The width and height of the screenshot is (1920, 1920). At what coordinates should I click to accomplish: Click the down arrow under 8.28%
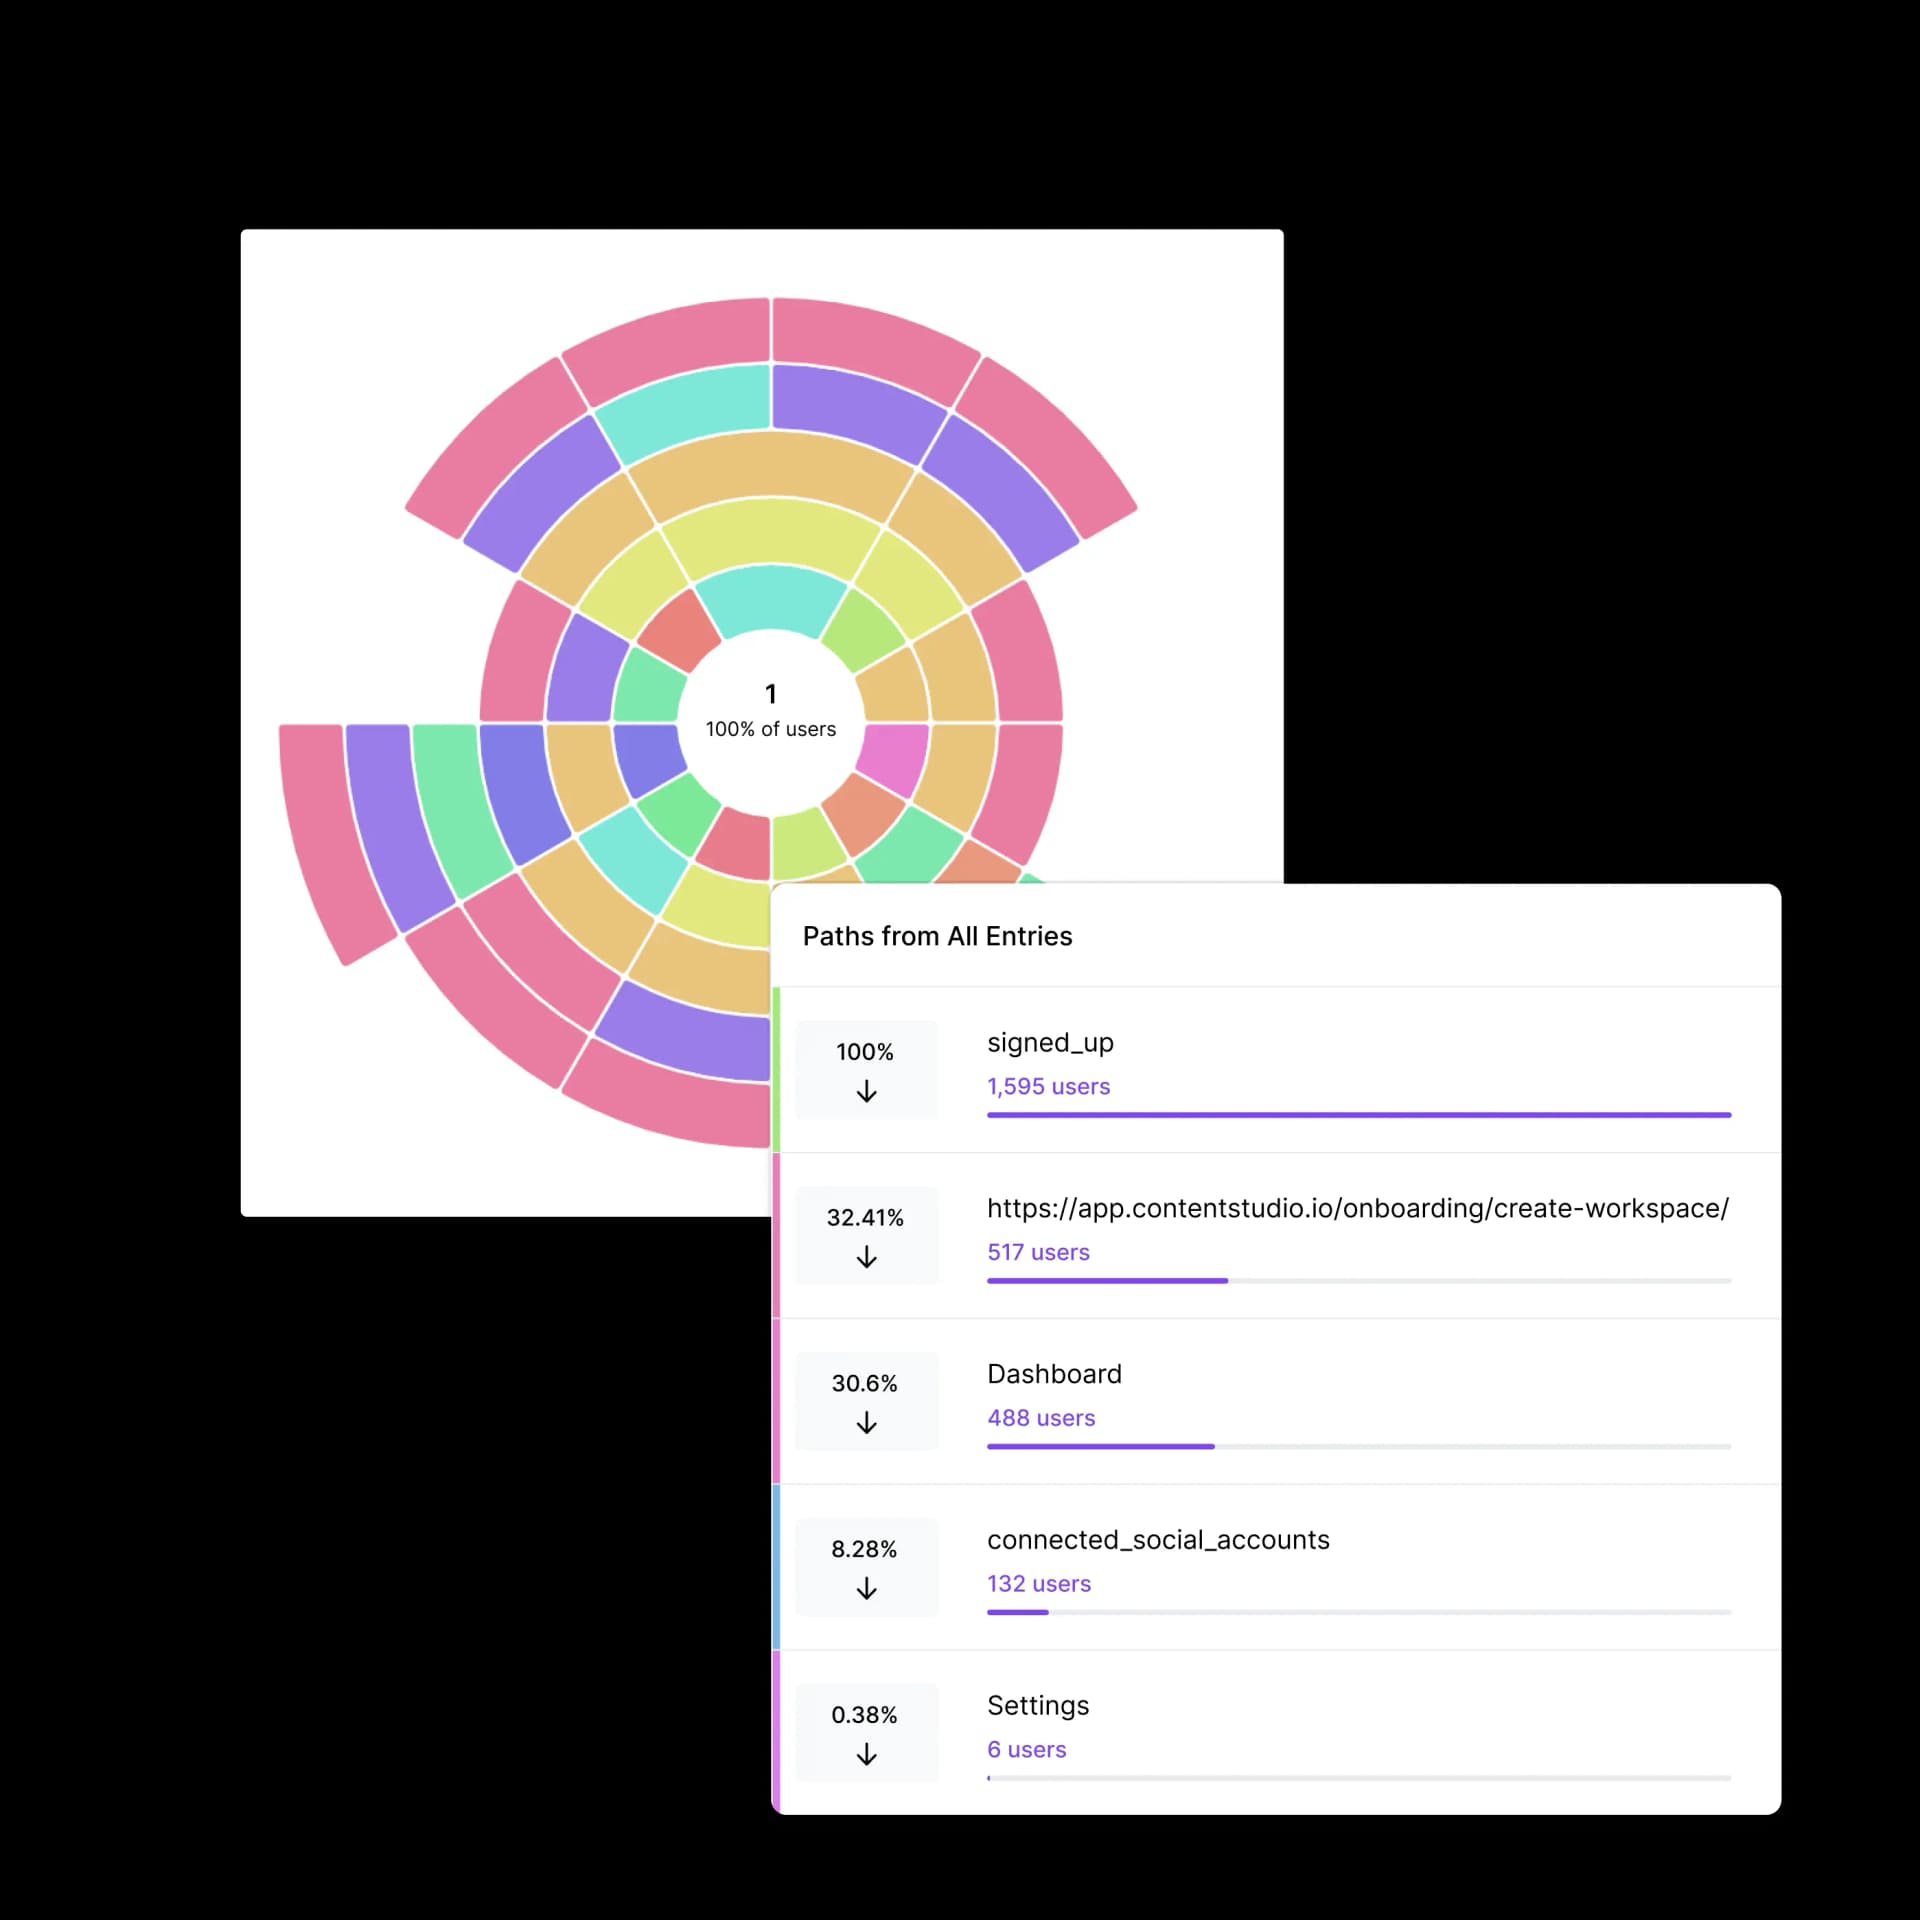tap(866, 1589)
